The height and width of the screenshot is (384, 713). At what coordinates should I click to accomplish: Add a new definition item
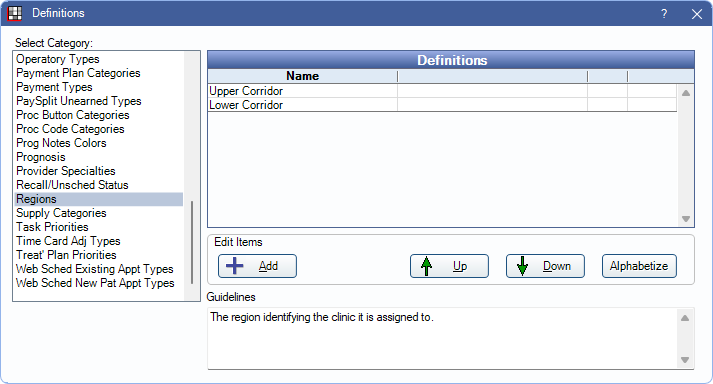(x=257, y=266)
